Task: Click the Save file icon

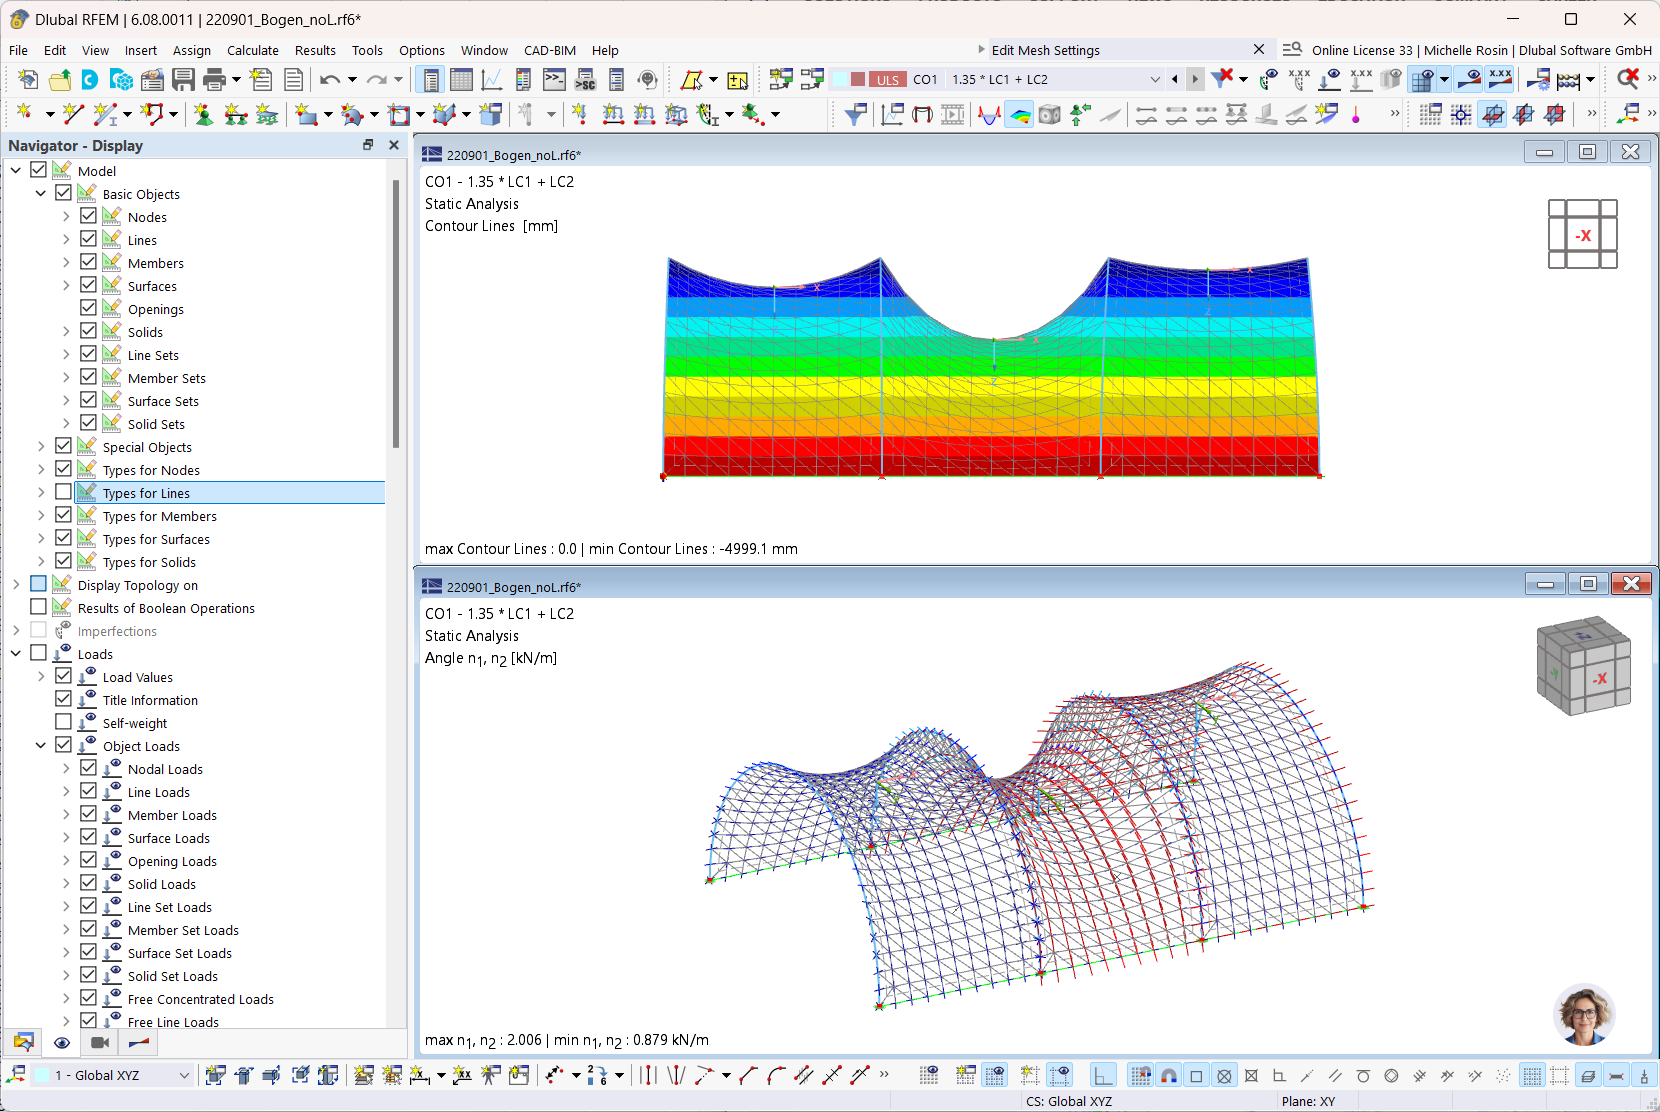Action: tap(183, 80)
